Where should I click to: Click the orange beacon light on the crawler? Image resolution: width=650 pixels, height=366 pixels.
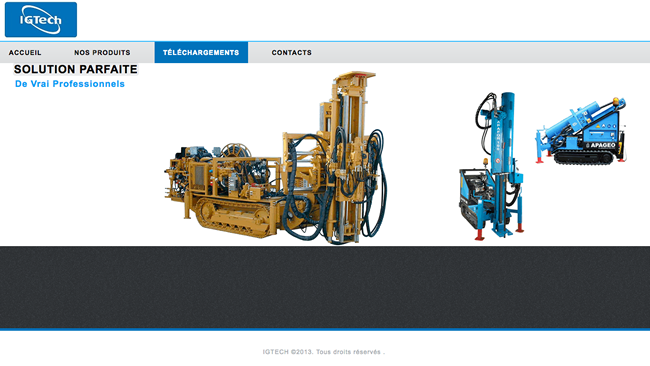[616, 102]
